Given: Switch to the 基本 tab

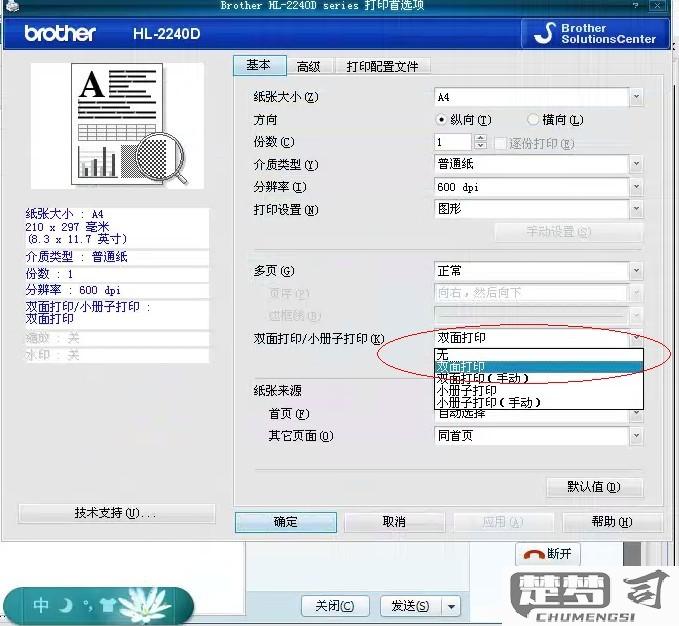Looking at the screenshot, I should 259,65.
